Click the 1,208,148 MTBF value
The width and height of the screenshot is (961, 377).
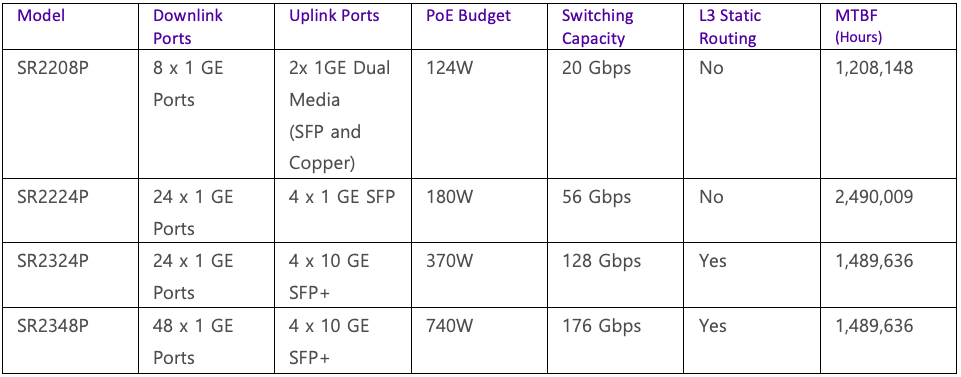coord(874,68)
